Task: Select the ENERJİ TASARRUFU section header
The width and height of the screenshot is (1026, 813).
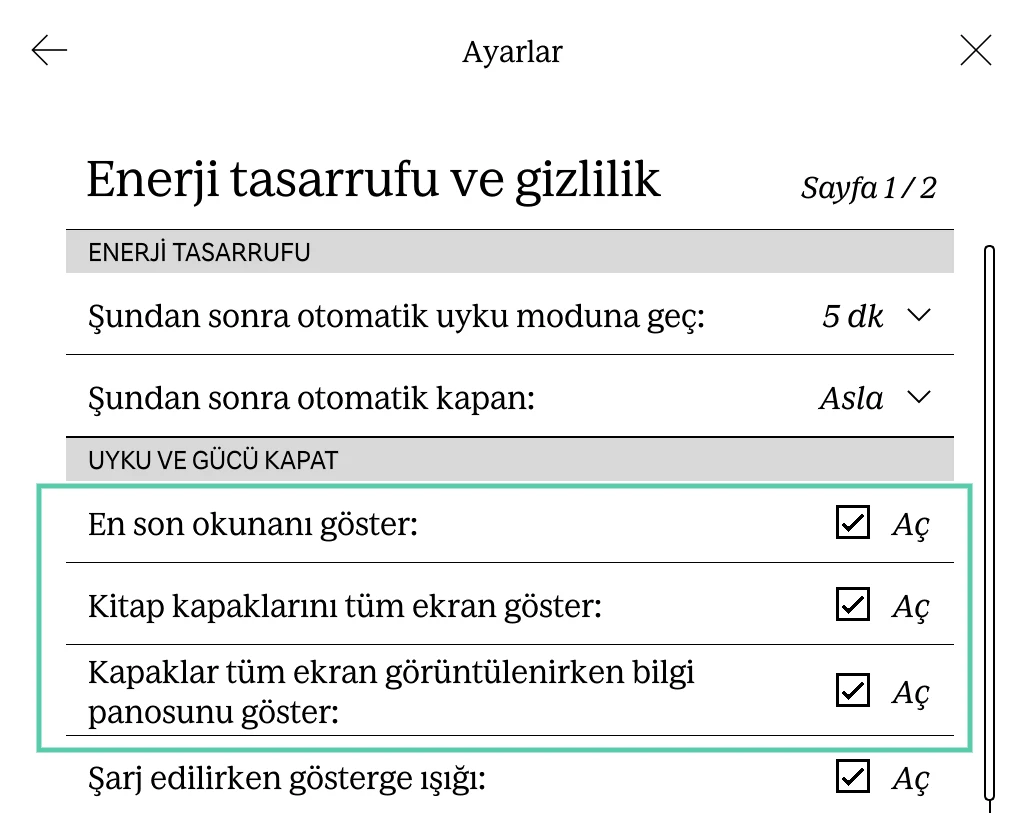Action: [x=200, y=253]
